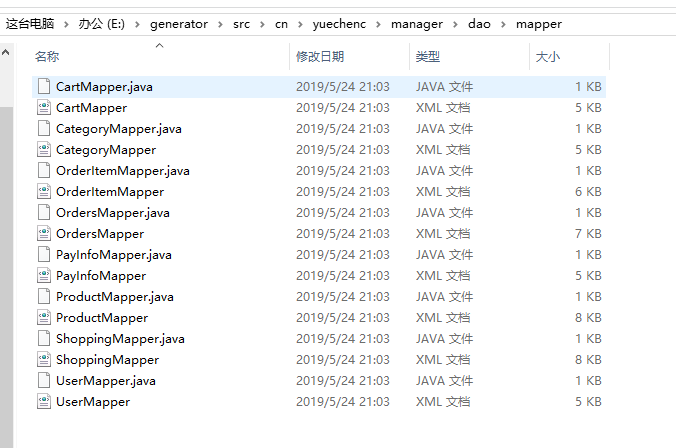
Task: Select the UserMapper XML file name
Action: tap(93, 402)
